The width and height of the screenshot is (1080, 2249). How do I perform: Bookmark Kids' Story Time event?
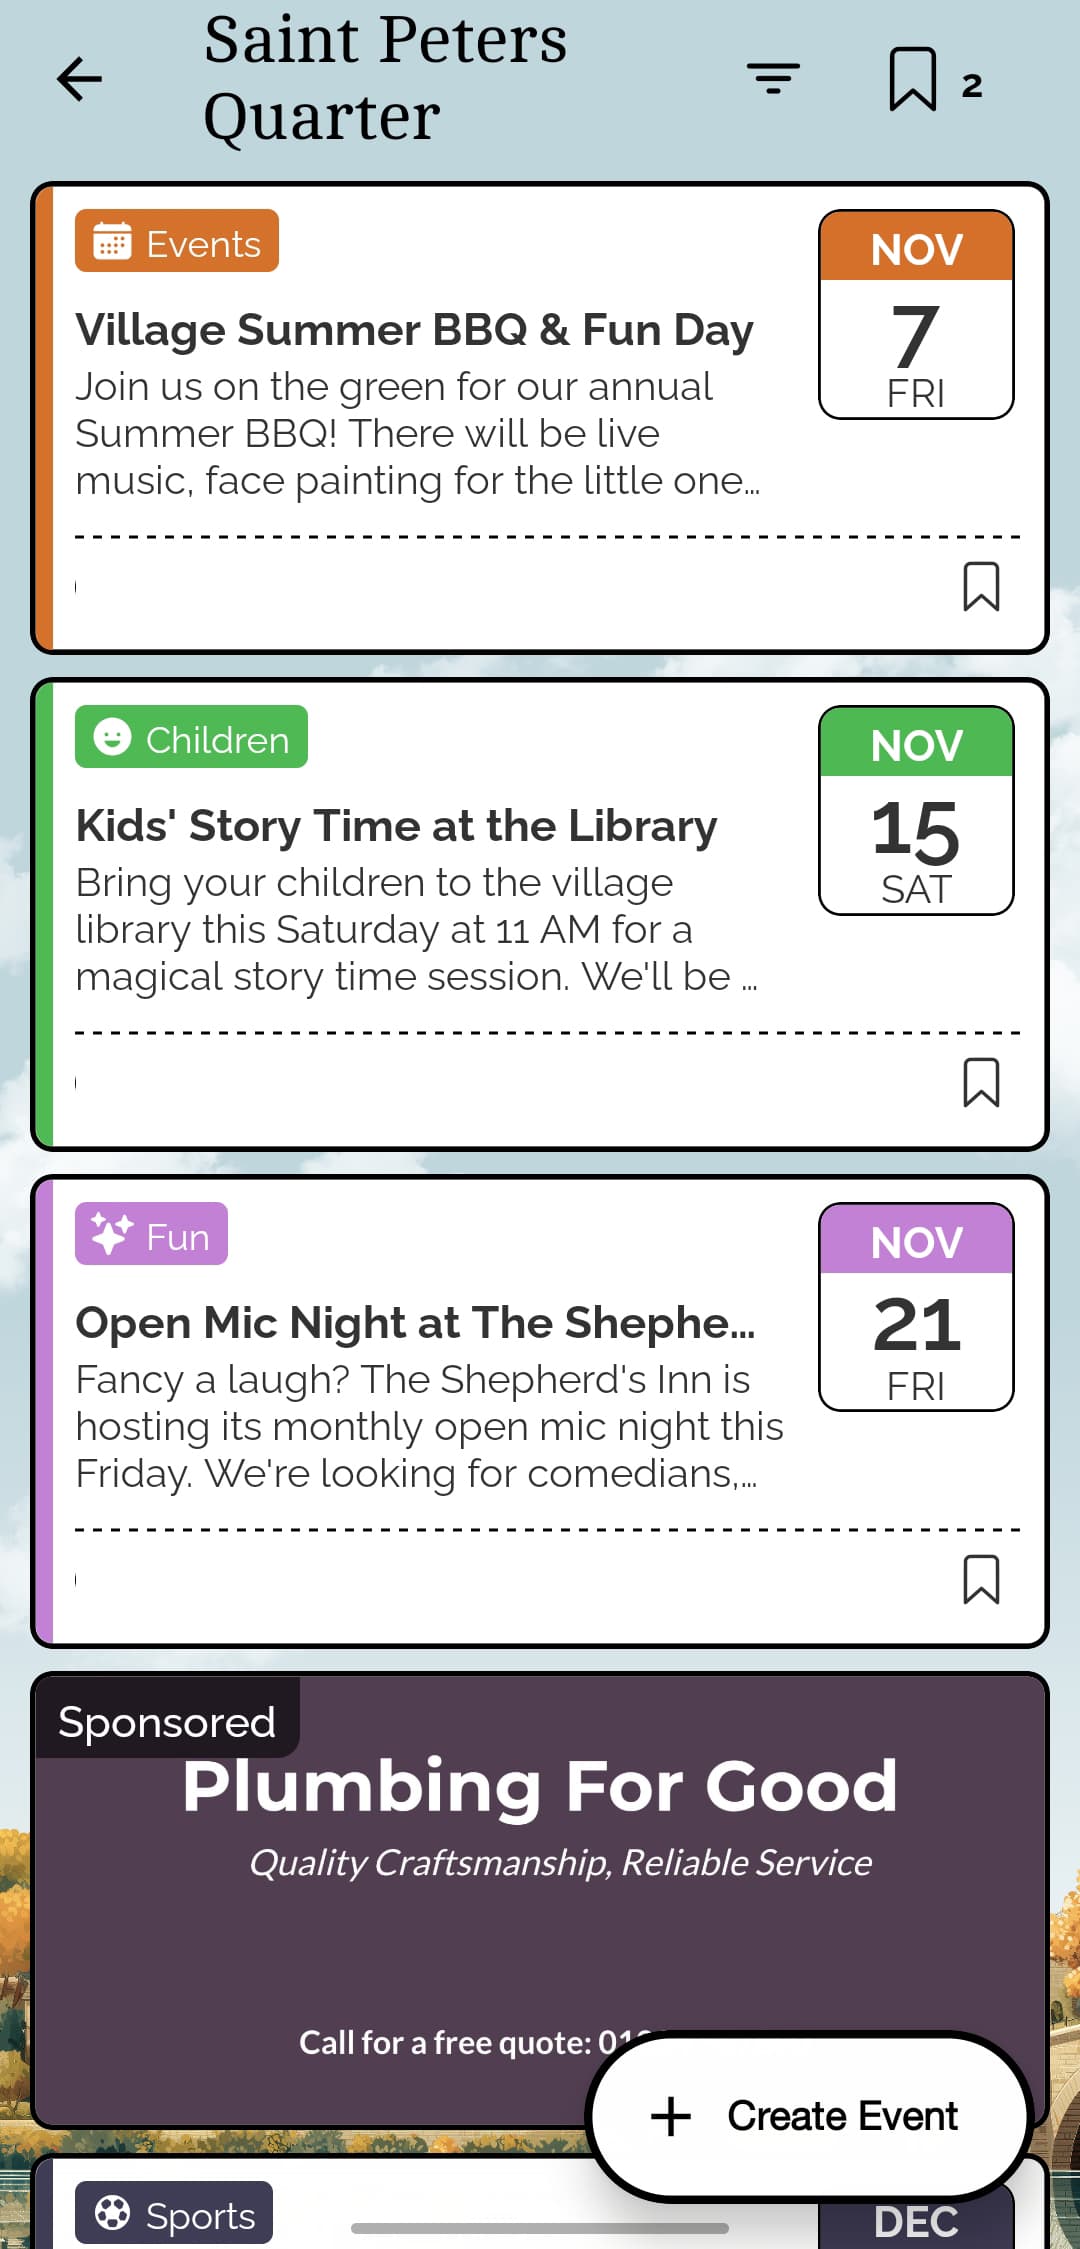click(x=981, y=1083)
